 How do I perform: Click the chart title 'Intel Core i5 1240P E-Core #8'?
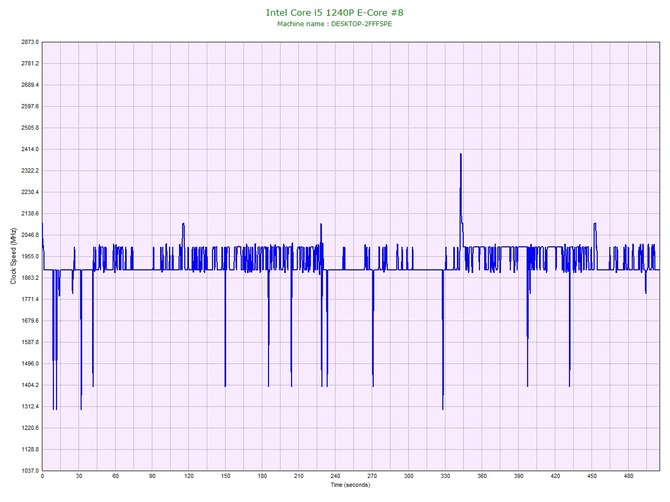click(335, 12)
